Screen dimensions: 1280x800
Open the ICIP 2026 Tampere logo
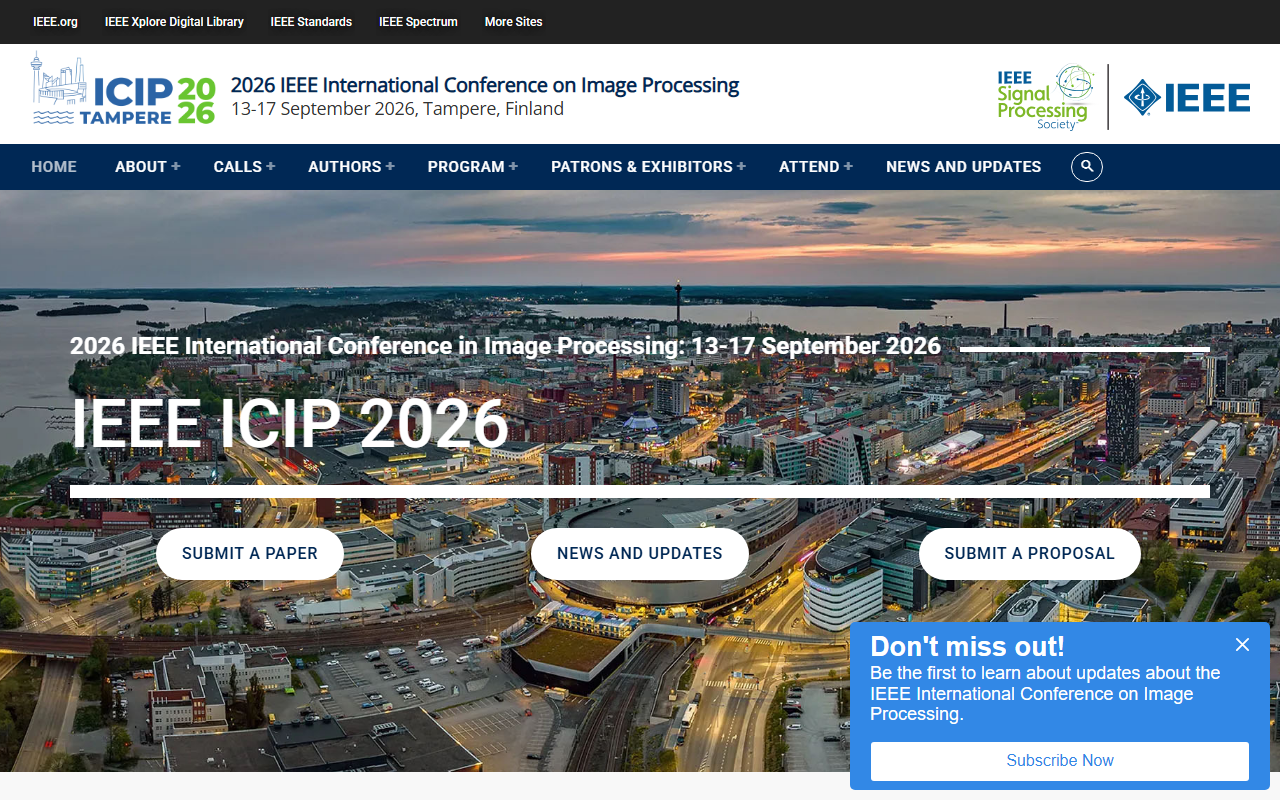124,90
